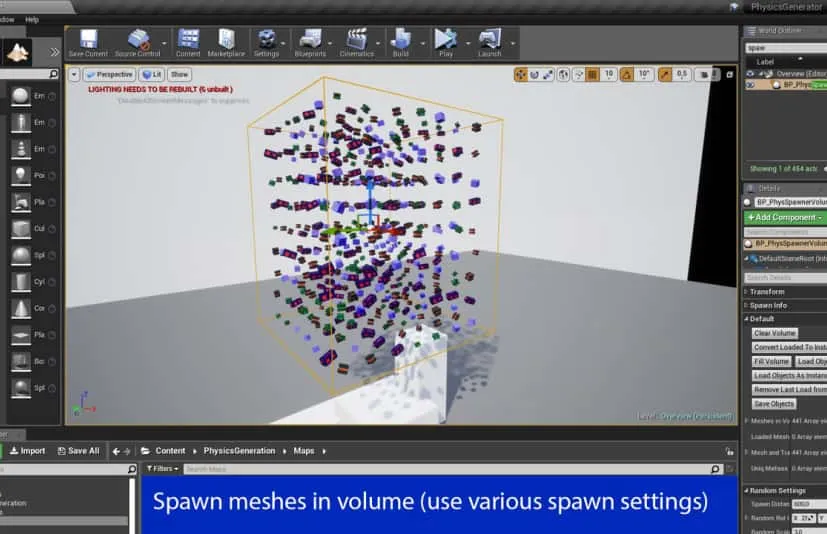Click the Cone (Cor) item in placement list

(x=33, y=308)
